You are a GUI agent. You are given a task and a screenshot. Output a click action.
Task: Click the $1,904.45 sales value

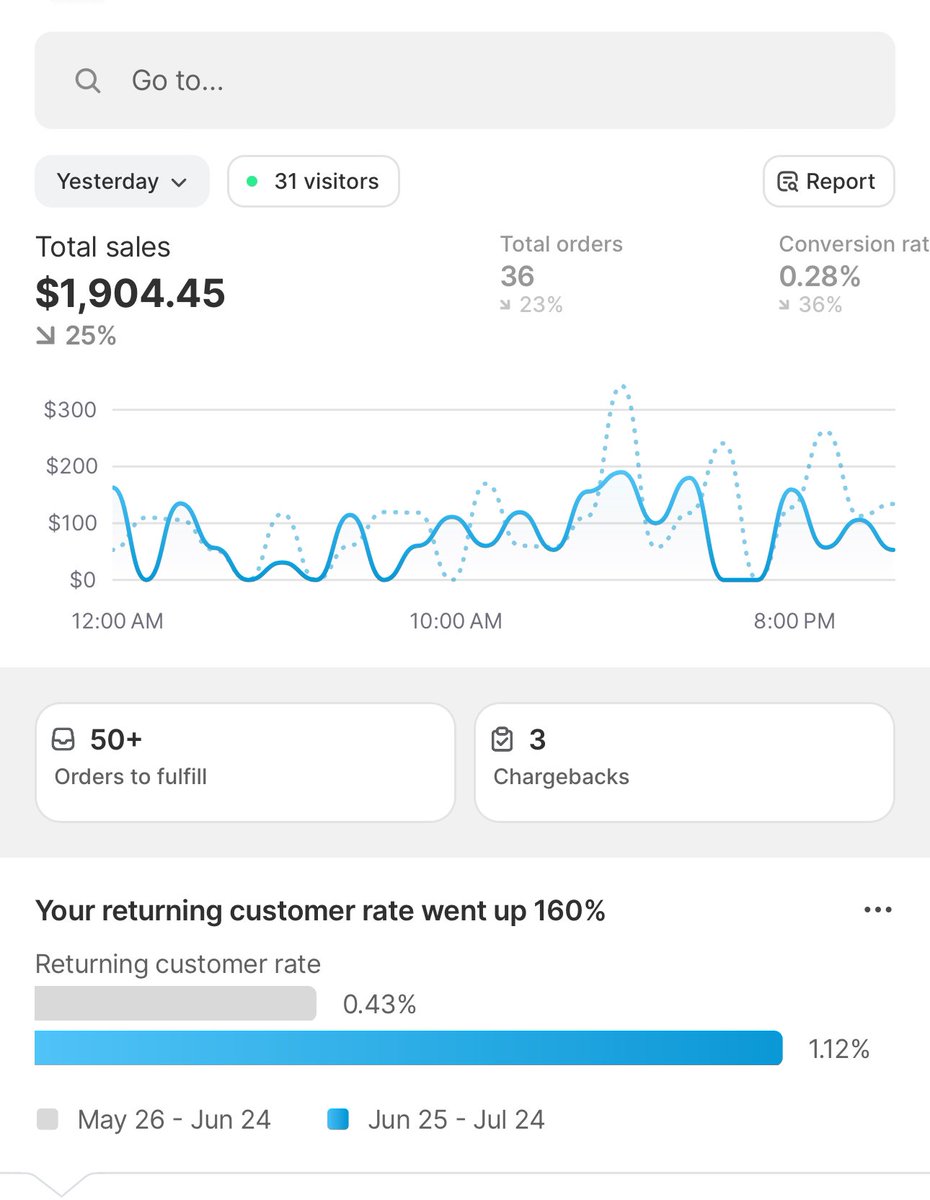point(131,293)
